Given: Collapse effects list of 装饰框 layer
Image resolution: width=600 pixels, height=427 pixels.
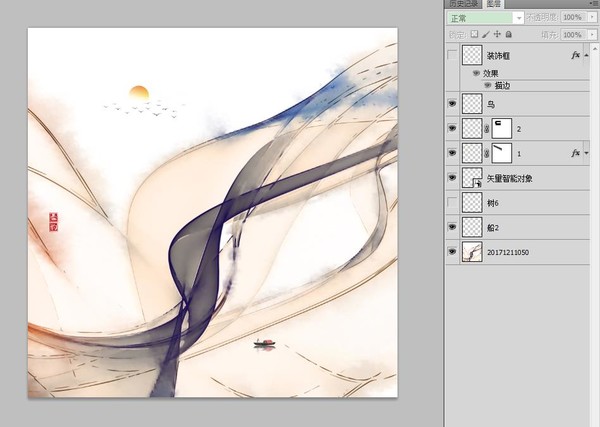Looking at the screenshot, I should [x=586, y=55].
